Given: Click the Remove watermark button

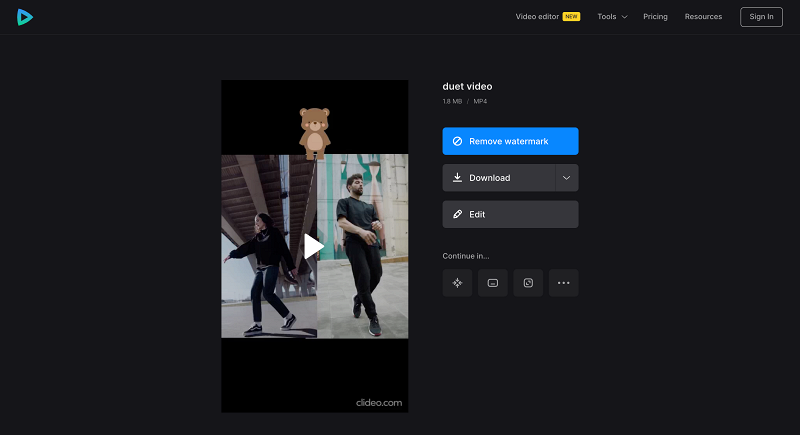Looking at the screenshot, I should (510, 141).
